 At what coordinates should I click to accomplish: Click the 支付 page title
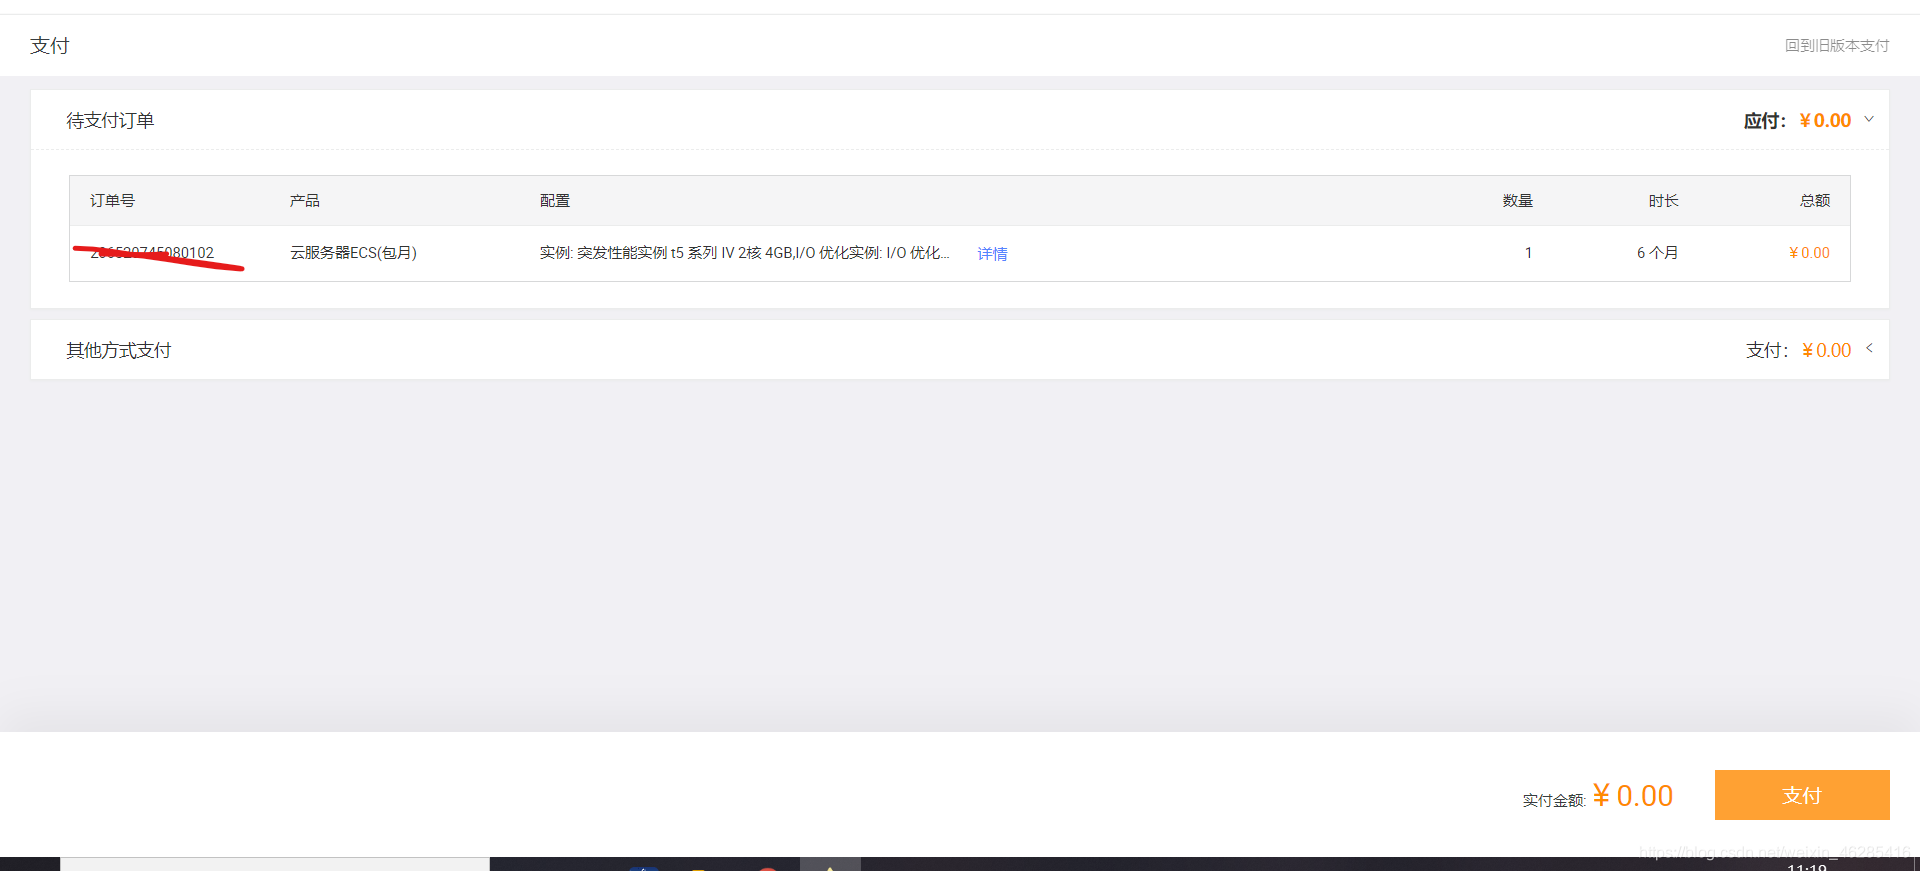pos(50,45)
